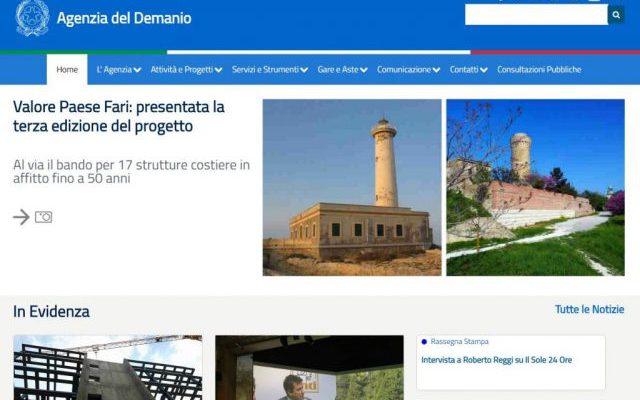The image size is (640, 400).
Task: Expand the Gare e Aste menu
Action: click(x=342, y=69)
